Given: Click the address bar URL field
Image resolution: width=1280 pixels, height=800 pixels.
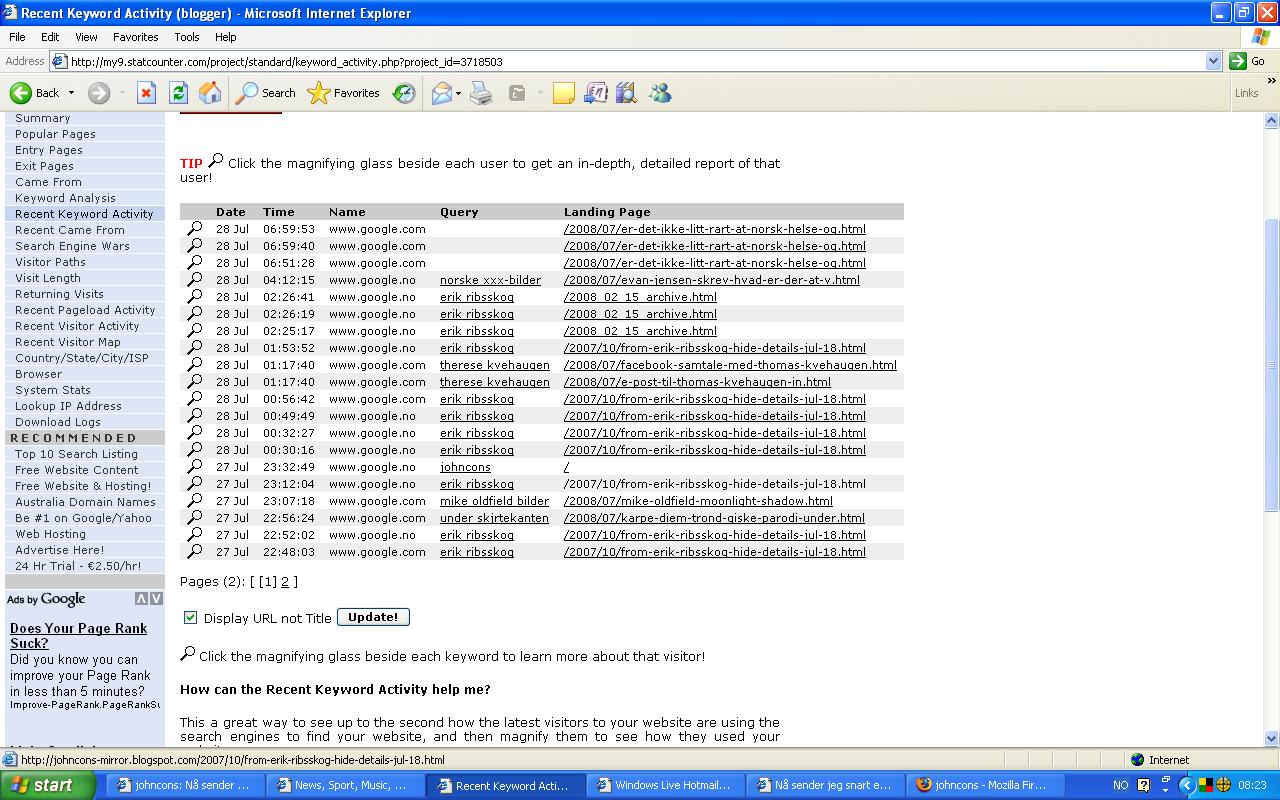Looking at the screenshot, I should pyautogui.click(x=636, y=61).
